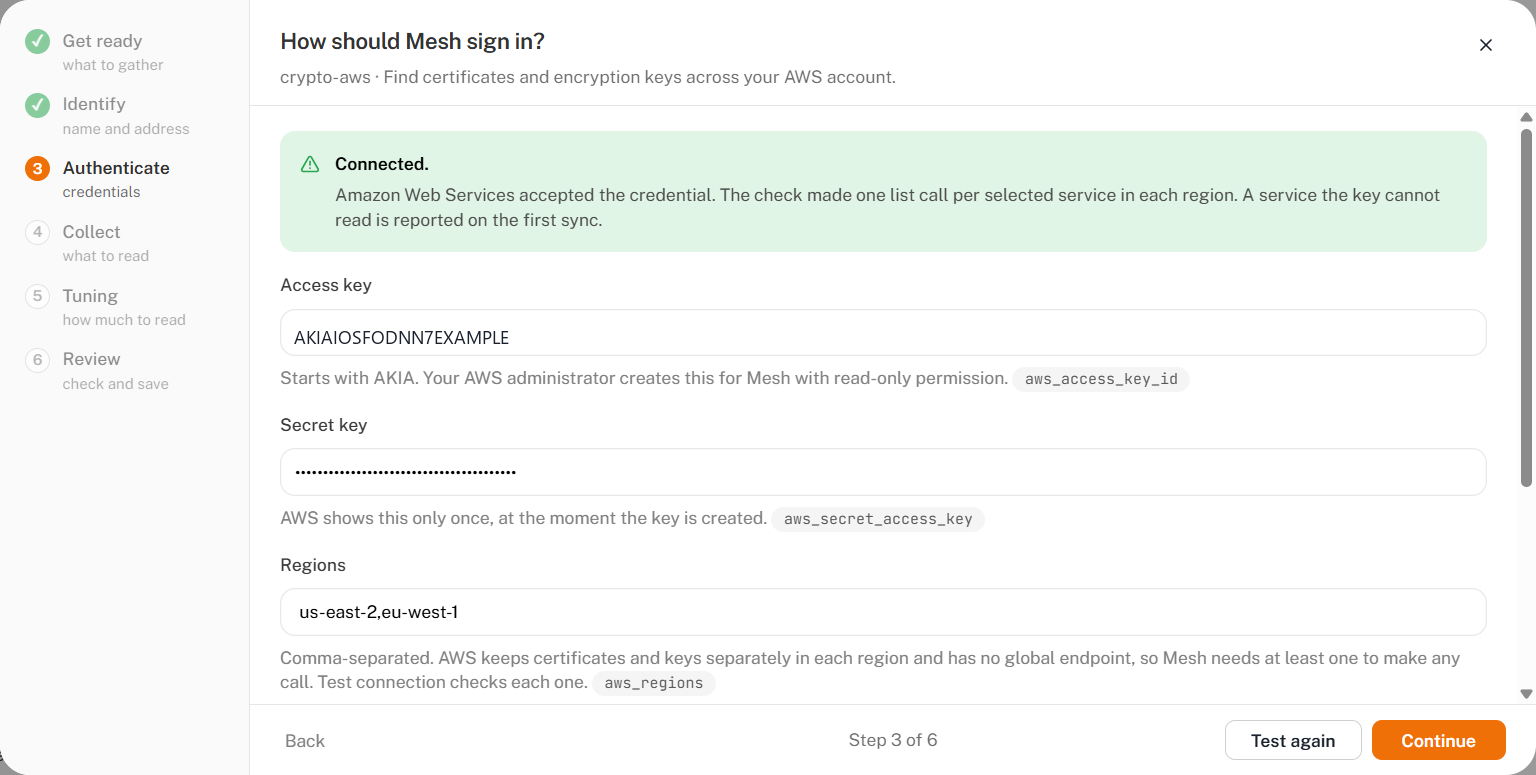Edit the Regions text field

[x=883, y=612]
